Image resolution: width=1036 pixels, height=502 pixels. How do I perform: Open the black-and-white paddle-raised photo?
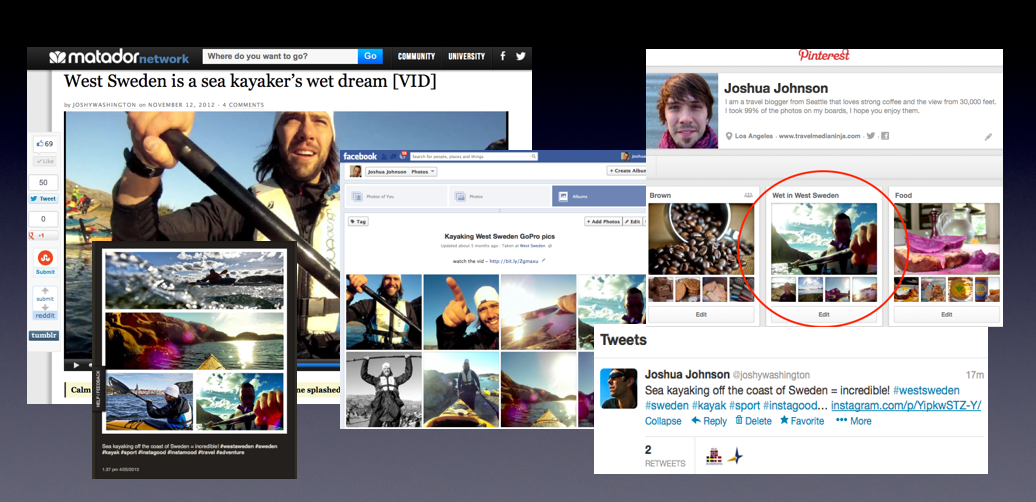tap(384, 389)
